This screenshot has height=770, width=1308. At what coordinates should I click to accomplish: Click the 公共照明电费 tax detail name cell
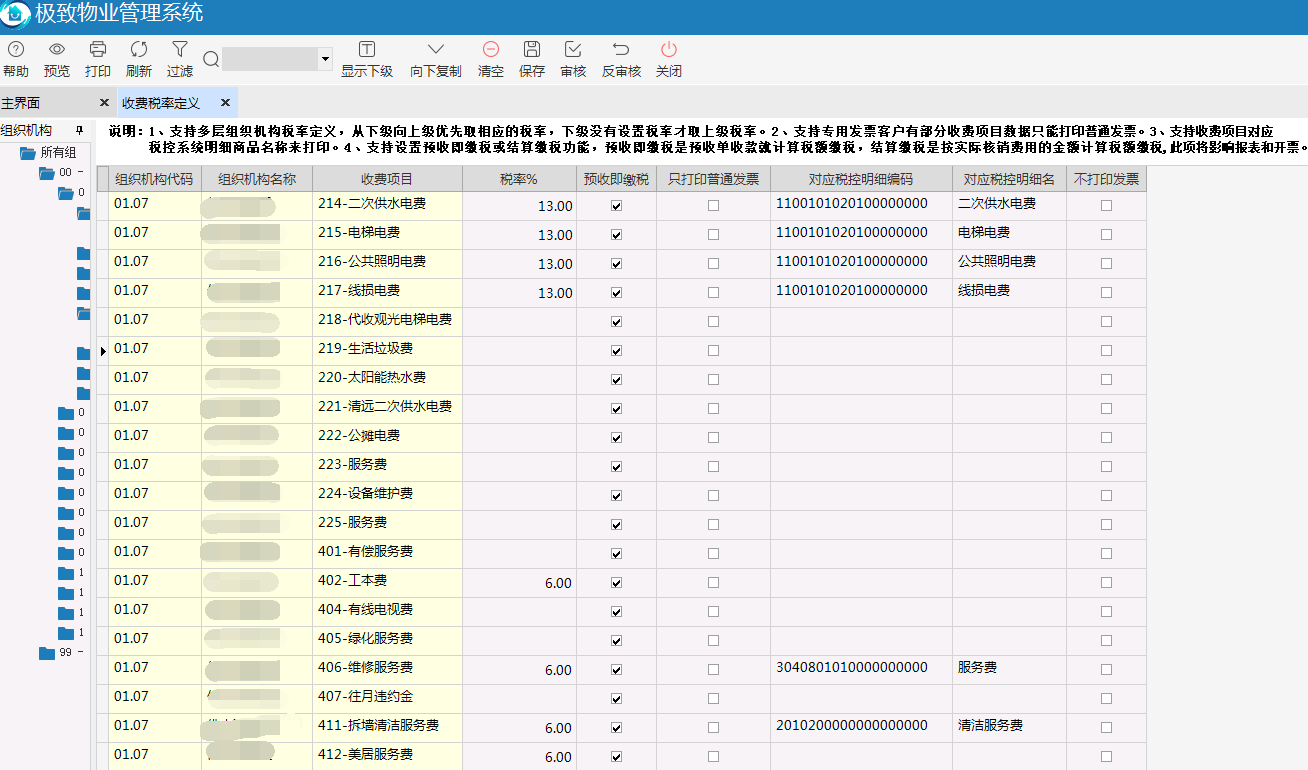(x=1009, y=264)
